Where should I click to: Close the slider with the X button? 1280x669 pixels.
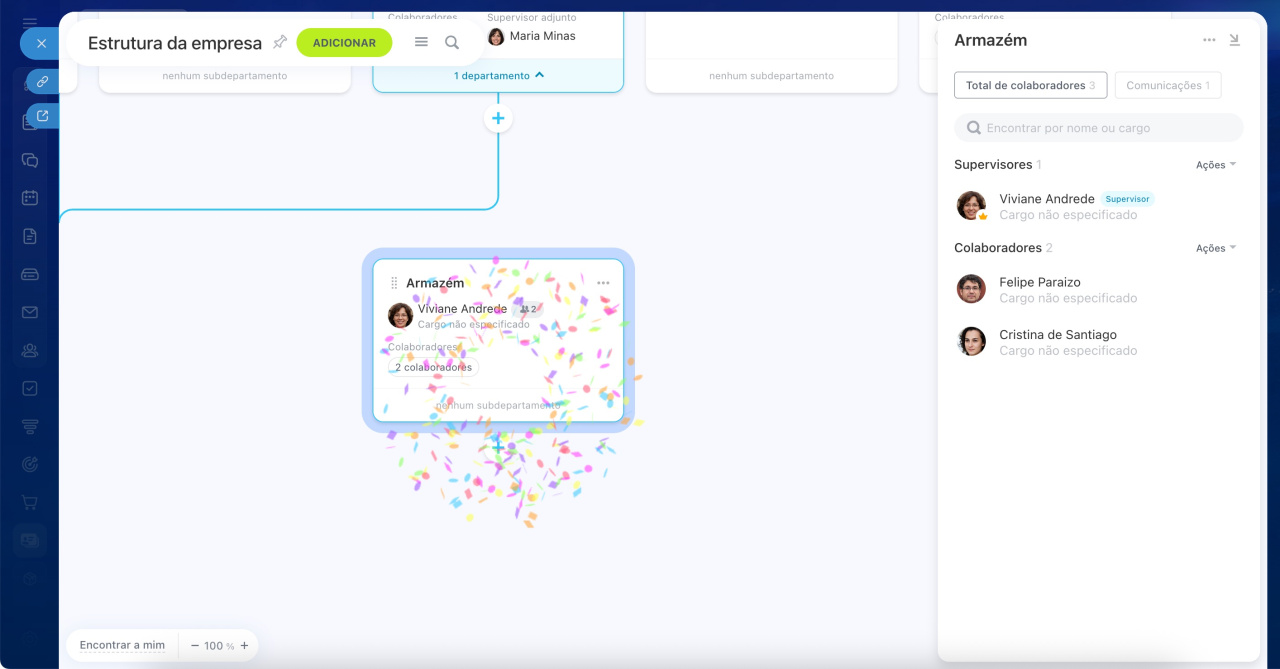40,43
